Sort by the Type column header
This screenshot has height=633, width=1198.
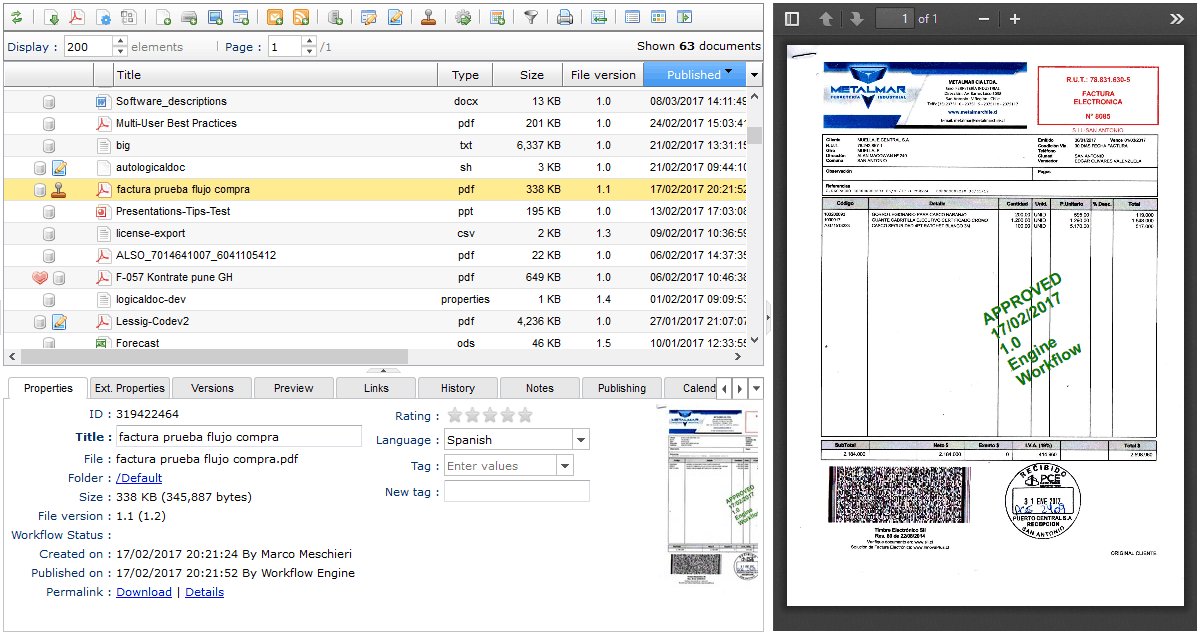465,75
